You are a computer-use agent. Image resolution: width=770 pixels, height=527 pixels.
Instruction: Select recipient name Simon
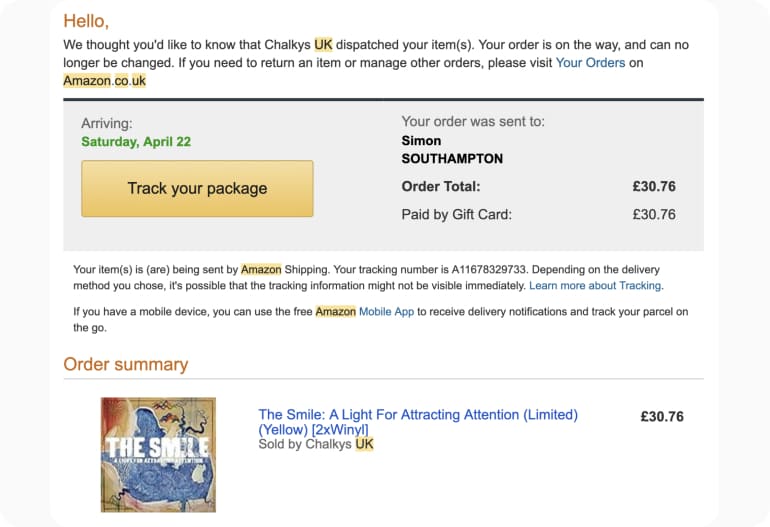[421, 141]
